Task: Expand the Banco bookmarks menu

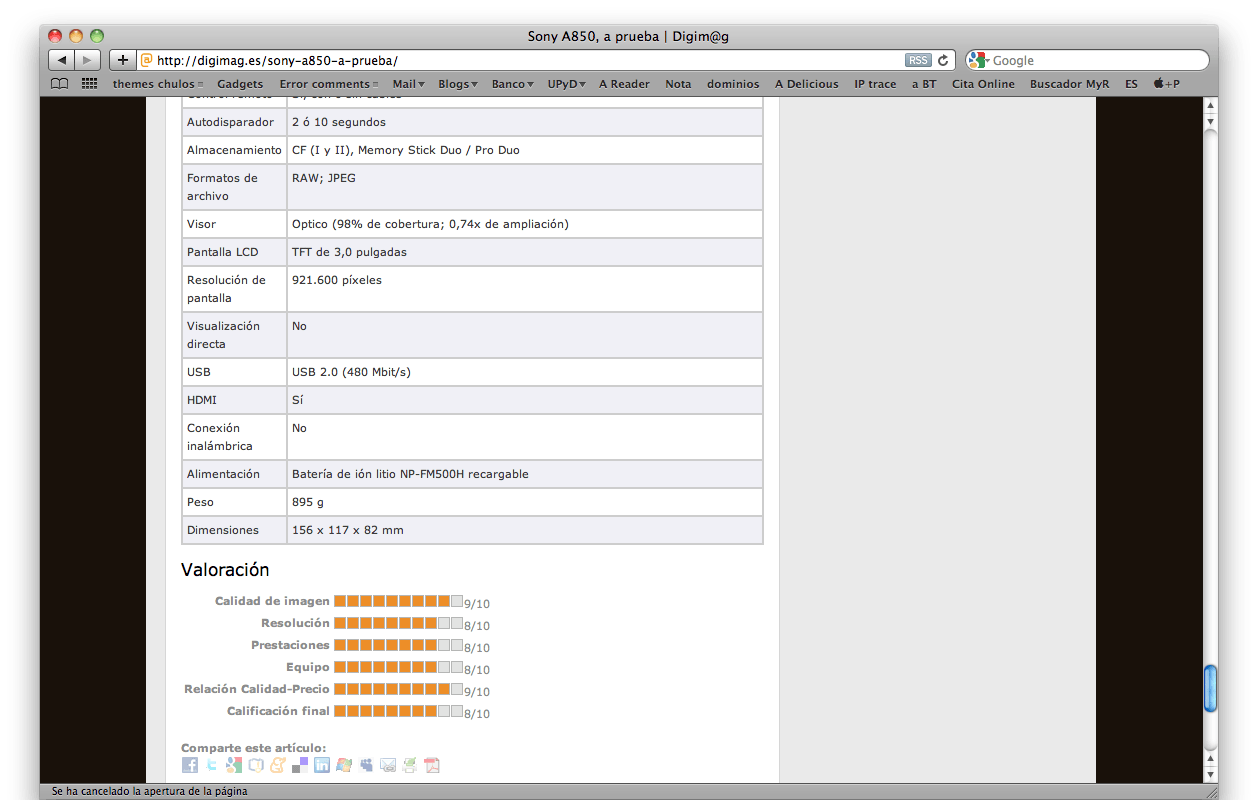Action: coord(513,84)
